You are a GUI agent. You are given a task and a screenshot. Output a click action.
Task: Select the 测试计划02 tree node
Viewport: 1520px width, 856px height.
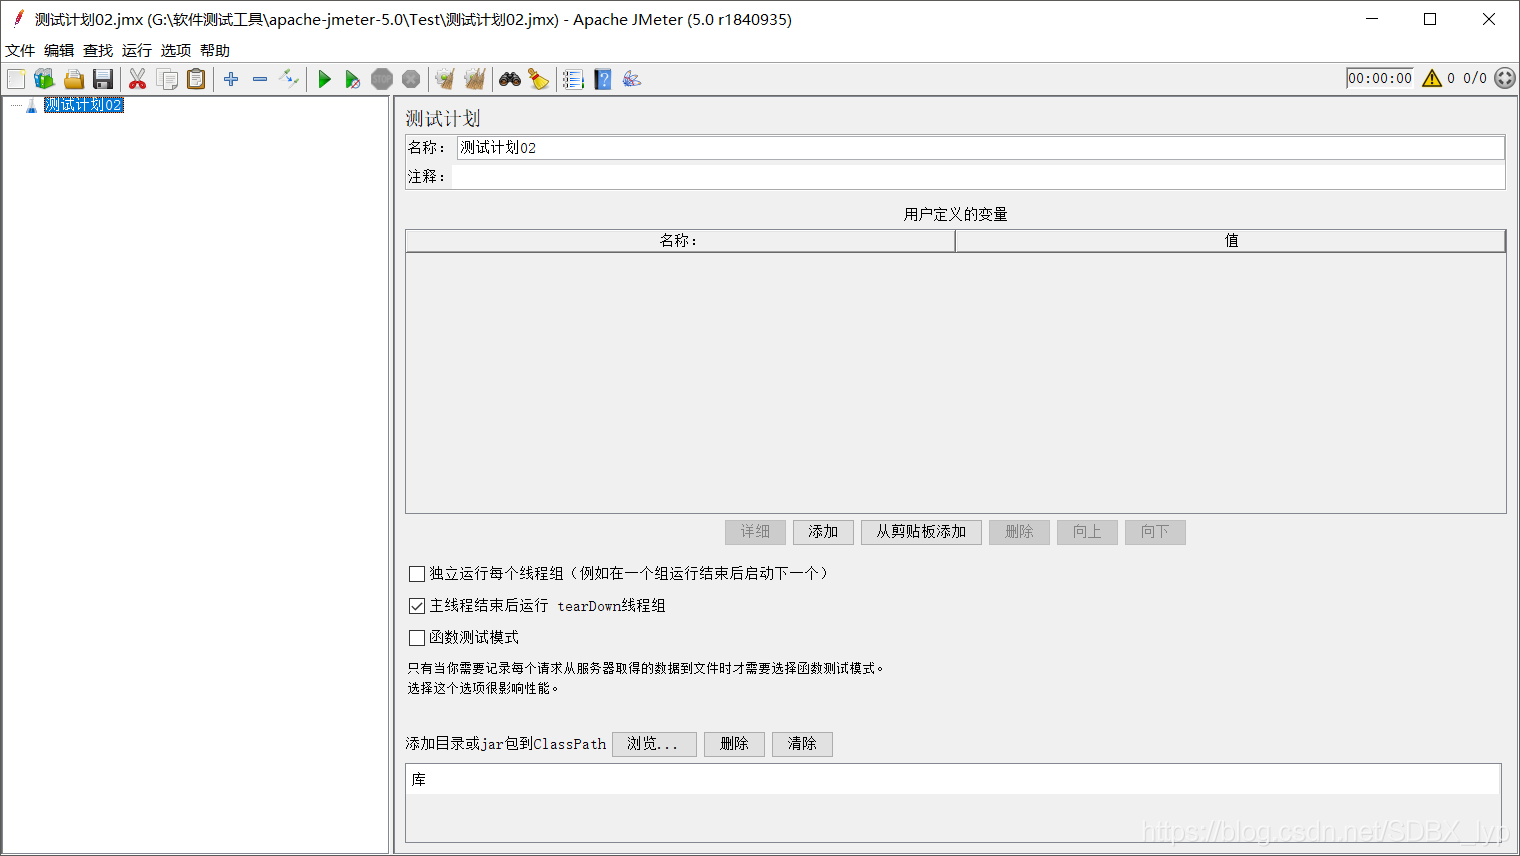83,105
